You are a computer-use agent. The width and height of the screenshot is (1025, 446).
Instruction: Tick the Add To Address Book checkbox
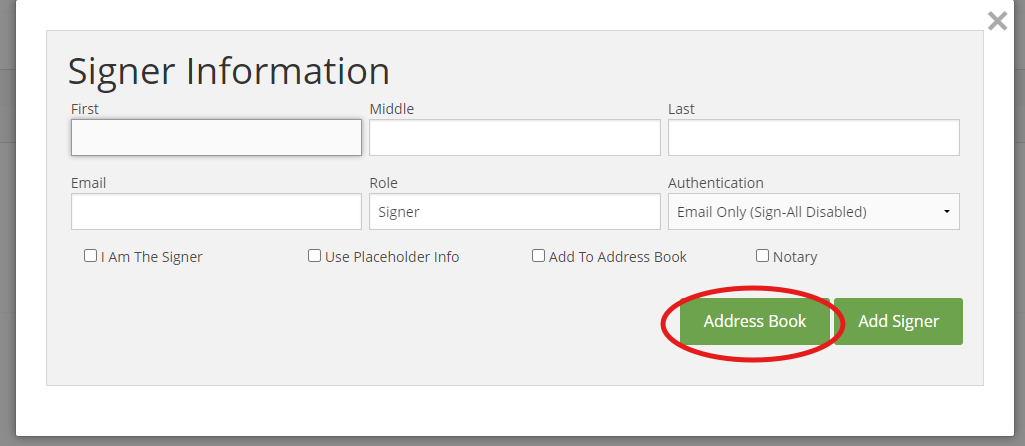538,256
